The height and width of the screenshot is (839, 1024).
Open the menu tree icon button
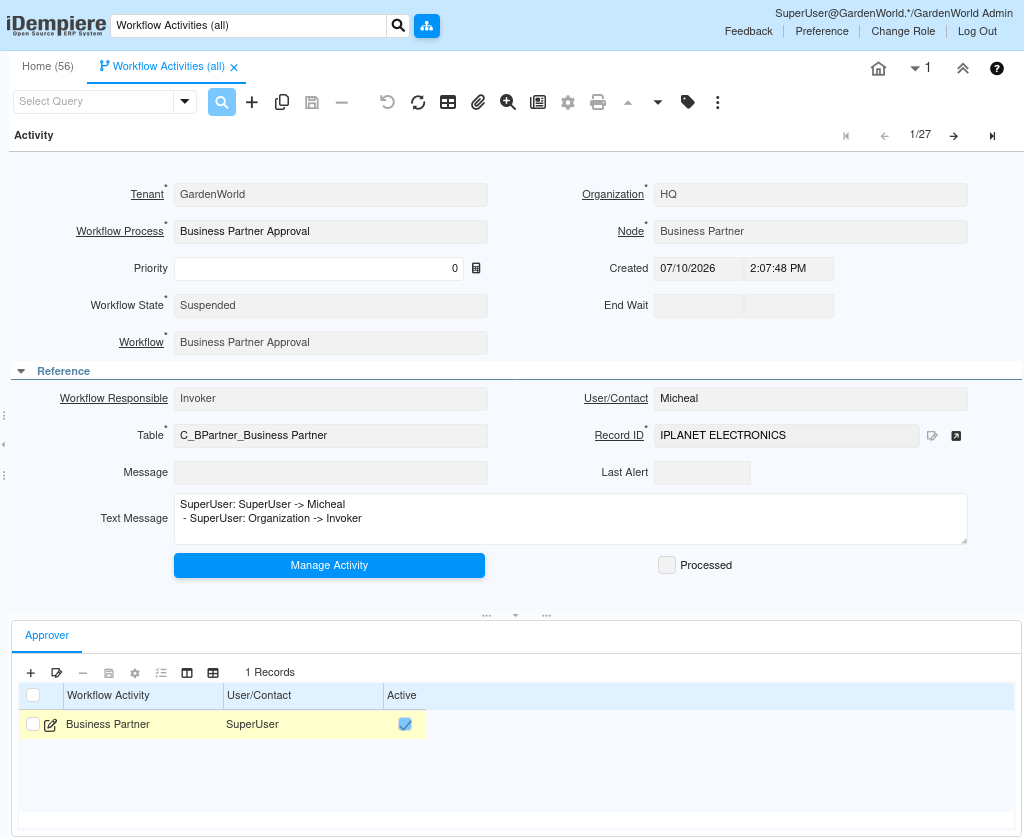pos(427,26)
